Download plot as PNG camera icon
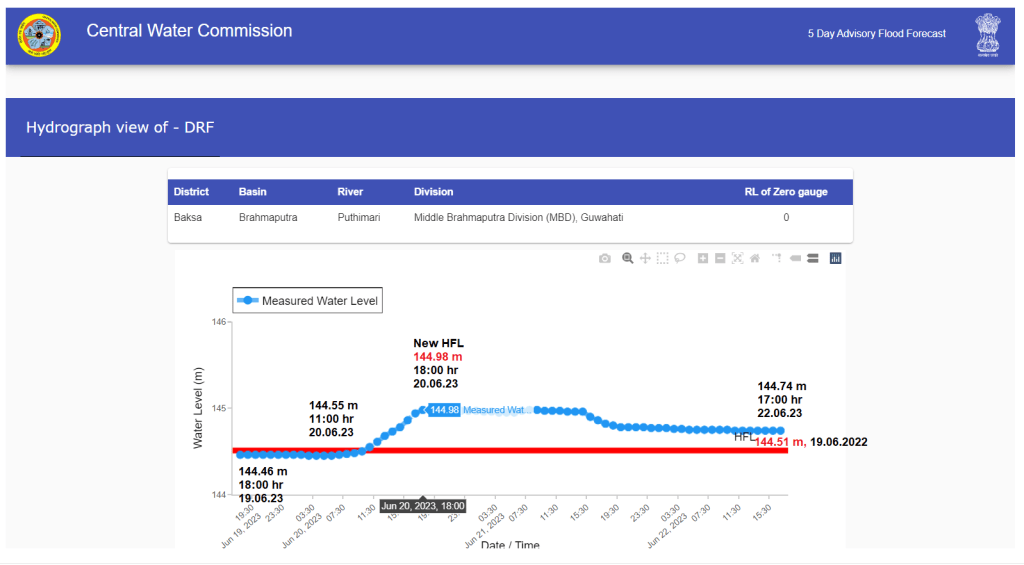This screenshot has height=565, width=1024. click(605, 258)
